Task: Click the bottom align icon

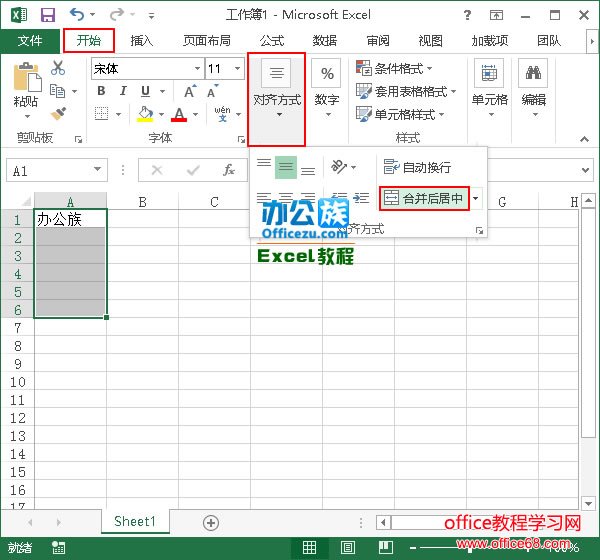Action: pos(308,170)
